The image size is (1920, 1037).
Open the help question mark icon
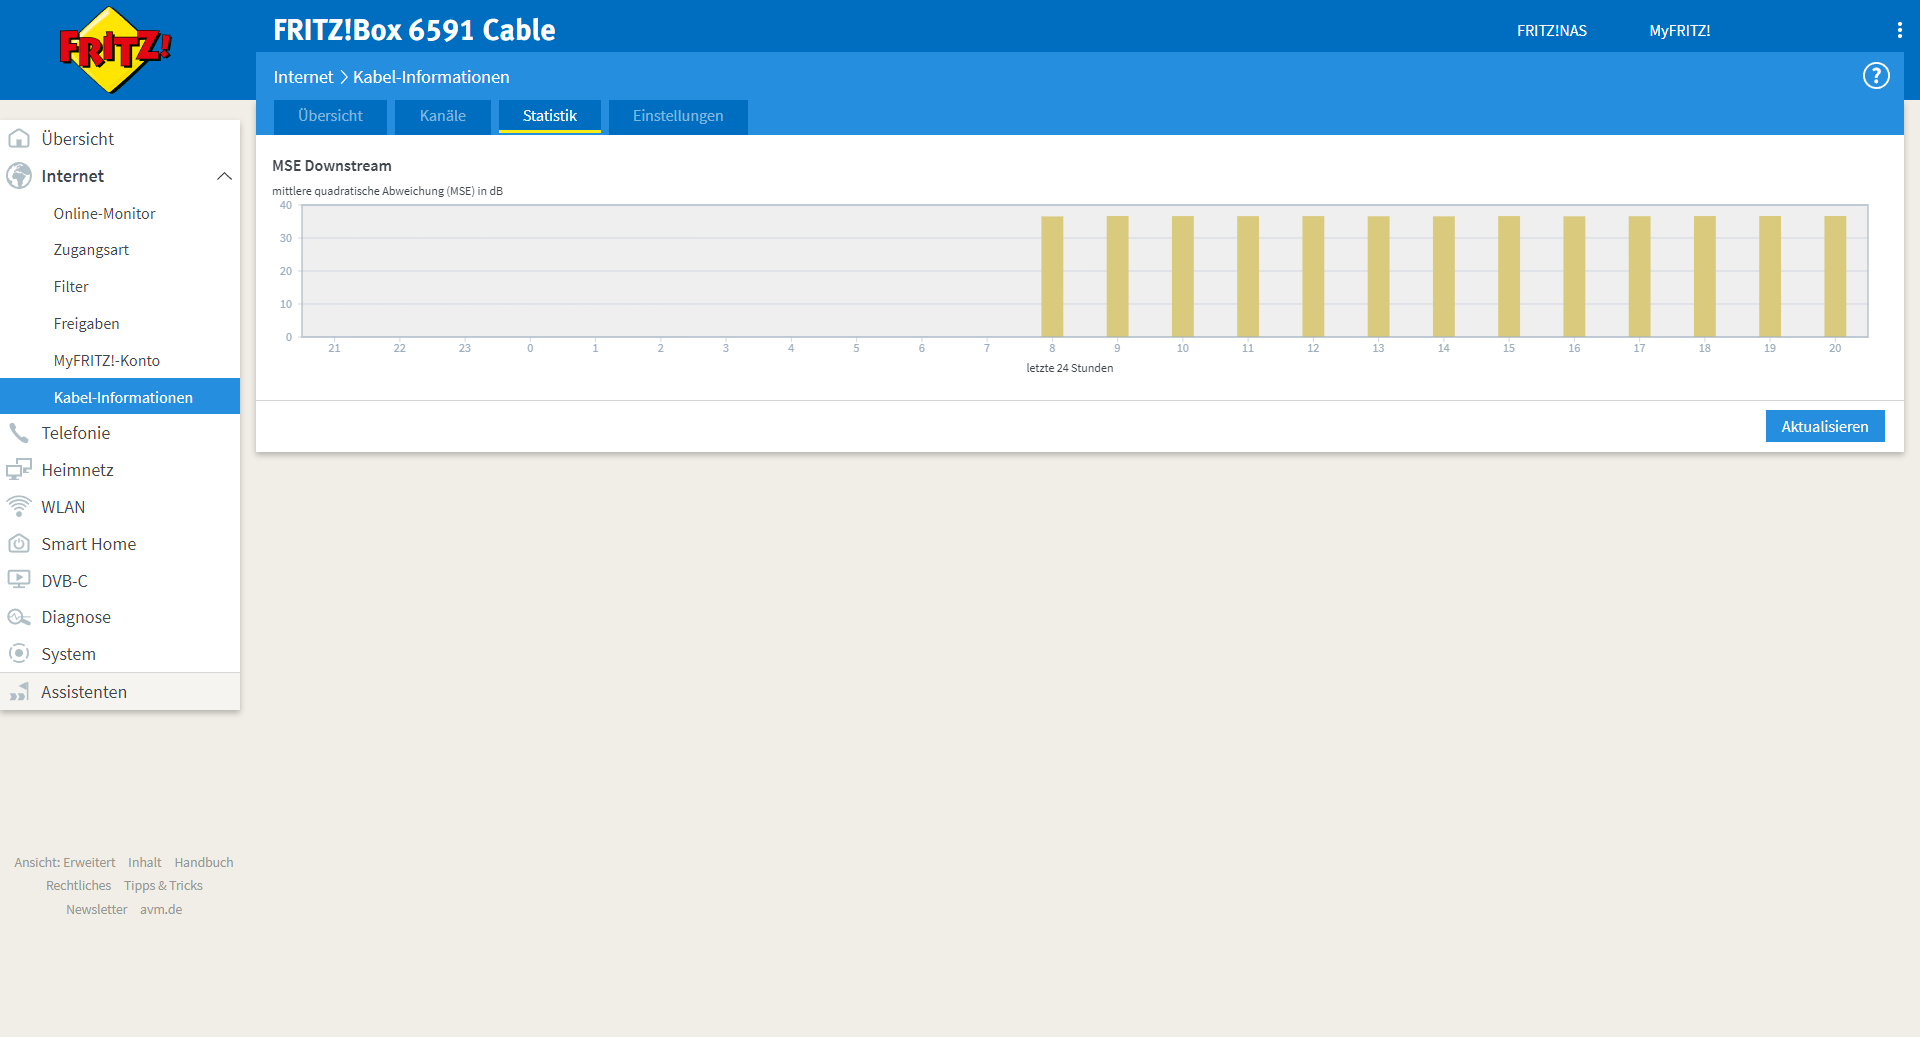1876,76
